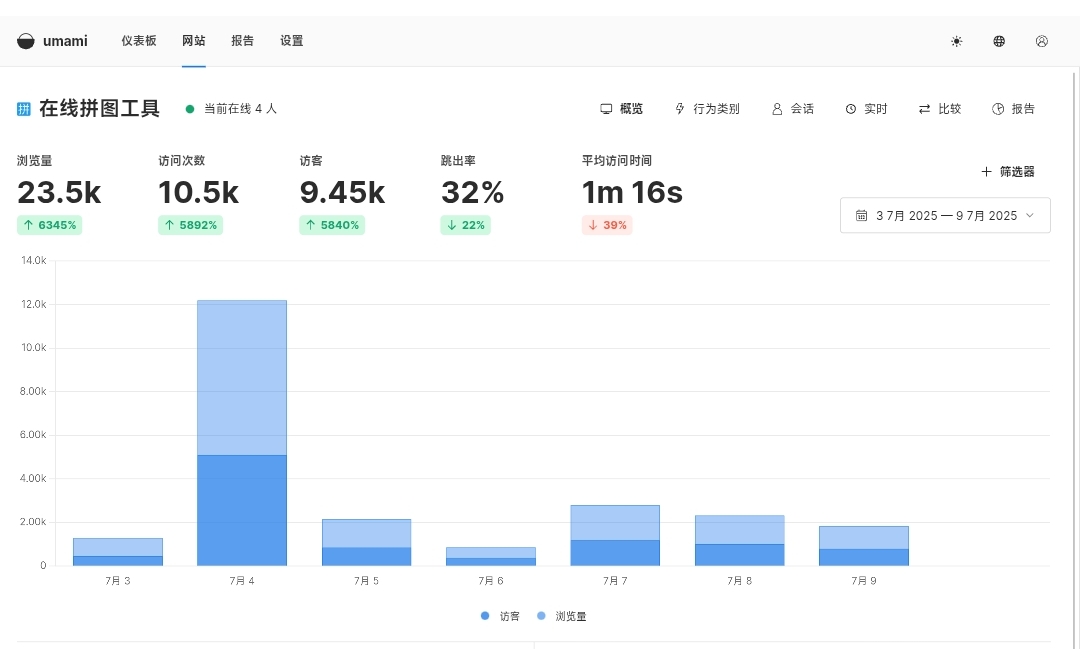
Task: Click the chevron of the date range selector
Action: (1030, 216)
